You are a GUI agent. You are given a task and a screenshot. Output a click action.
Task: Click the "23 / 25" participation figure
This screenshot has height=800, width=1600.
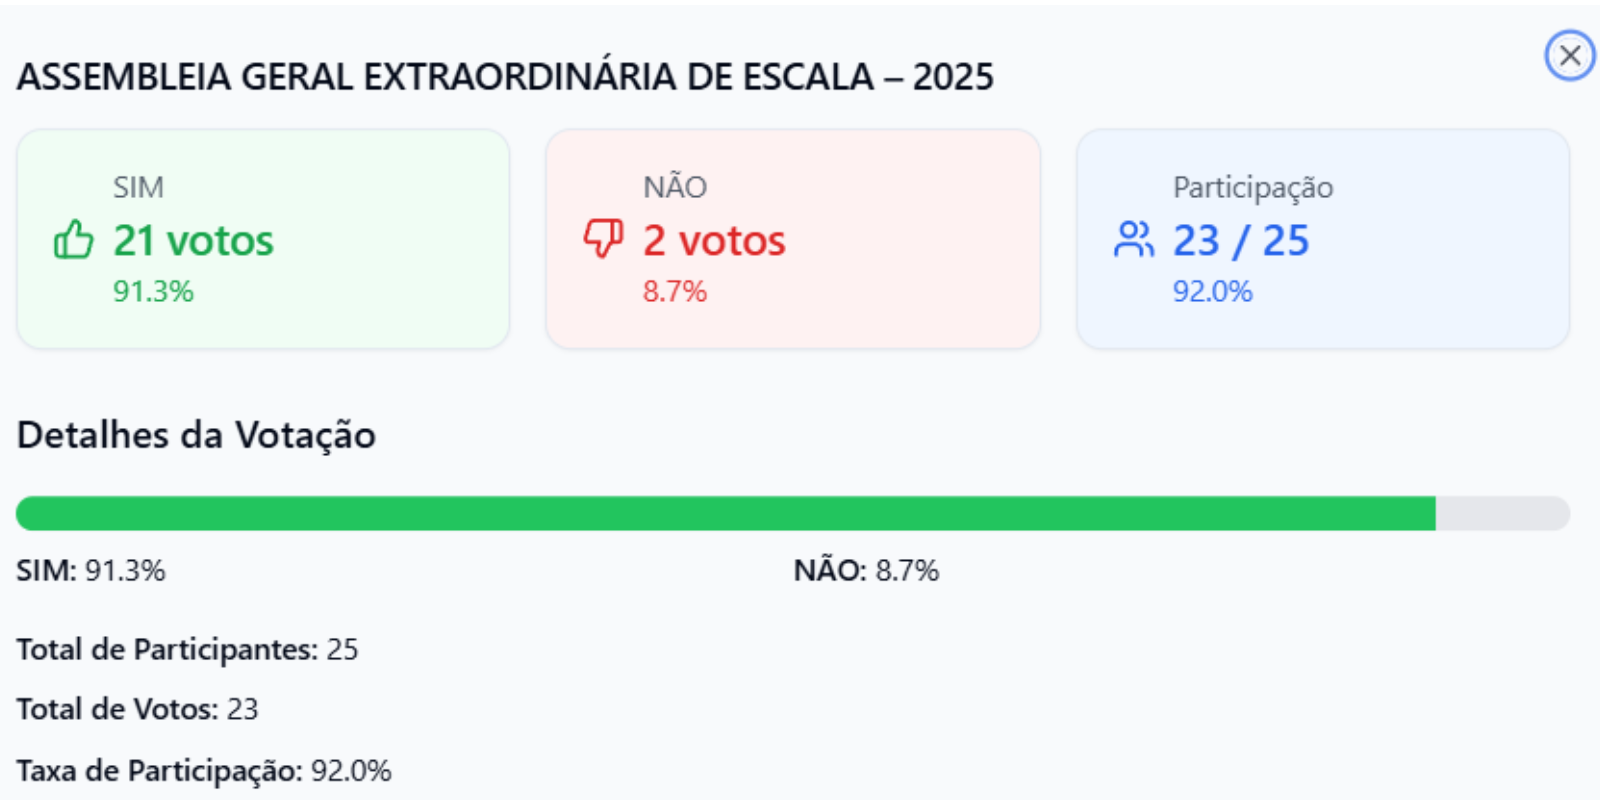1241,241
